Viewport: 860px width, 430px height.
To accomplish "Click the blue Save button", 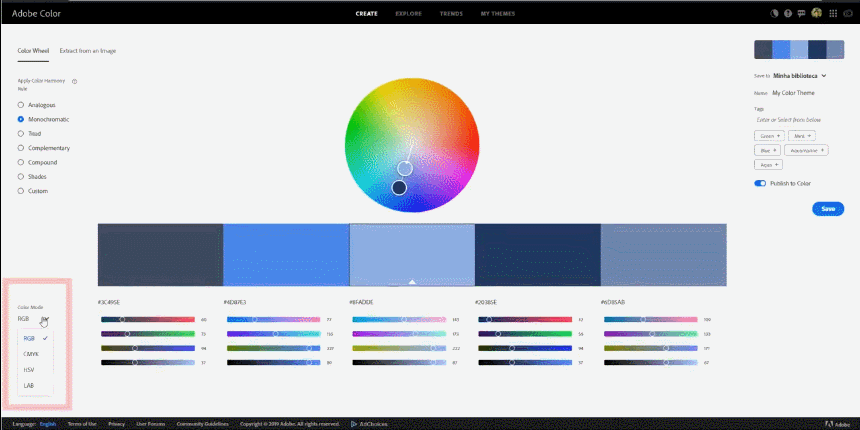I will tap(828, 208).
